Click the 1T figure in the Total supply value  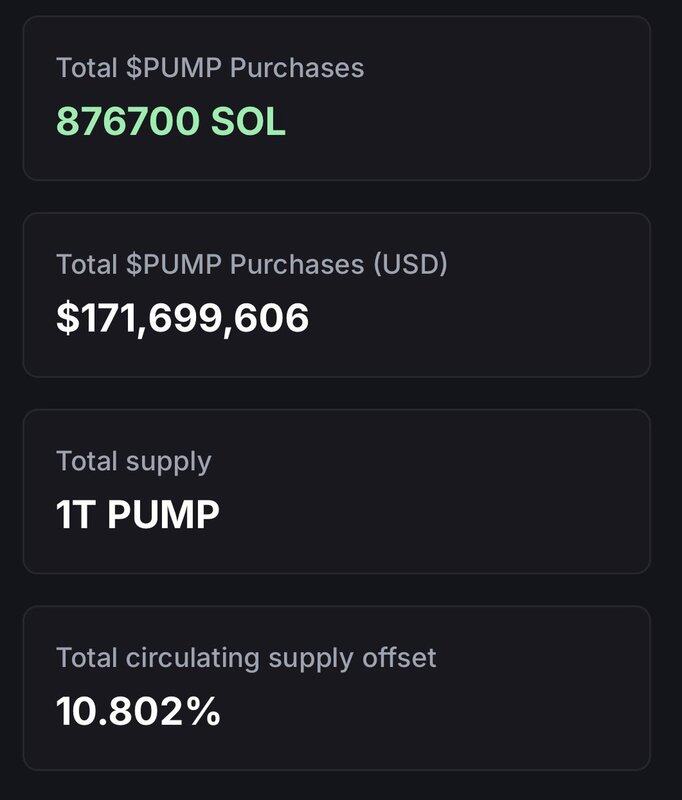tap(77, 515)
